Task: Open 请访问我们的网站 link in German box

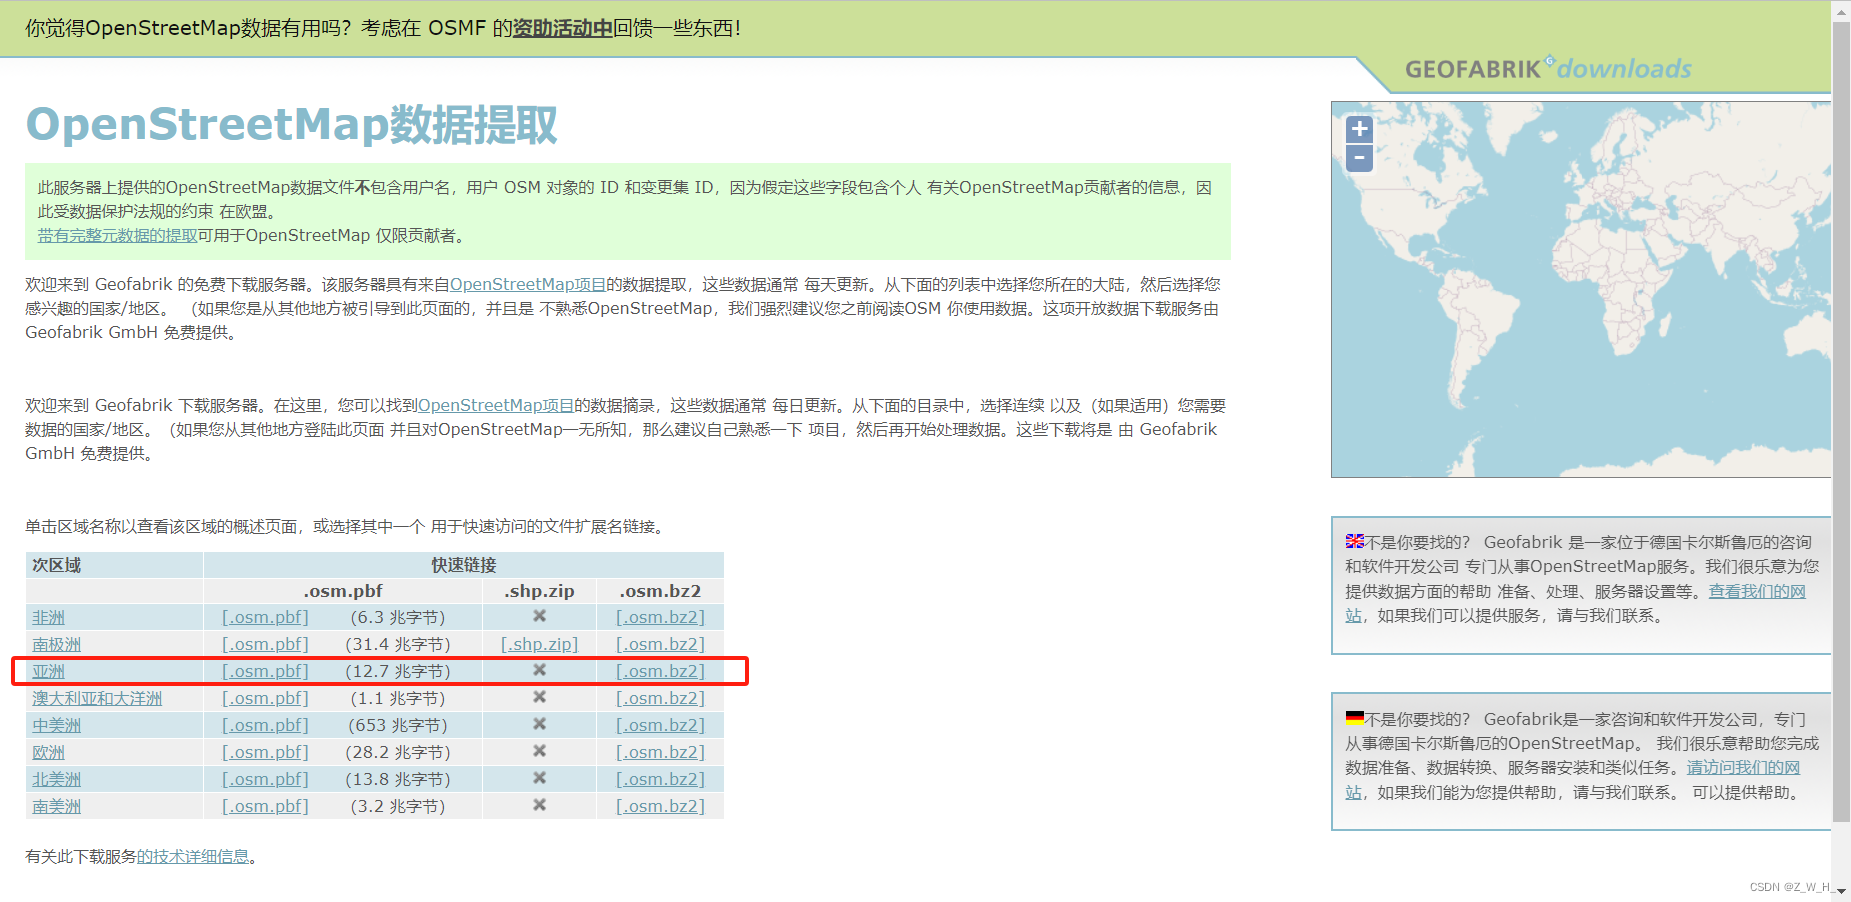Action: [1743, 768]
